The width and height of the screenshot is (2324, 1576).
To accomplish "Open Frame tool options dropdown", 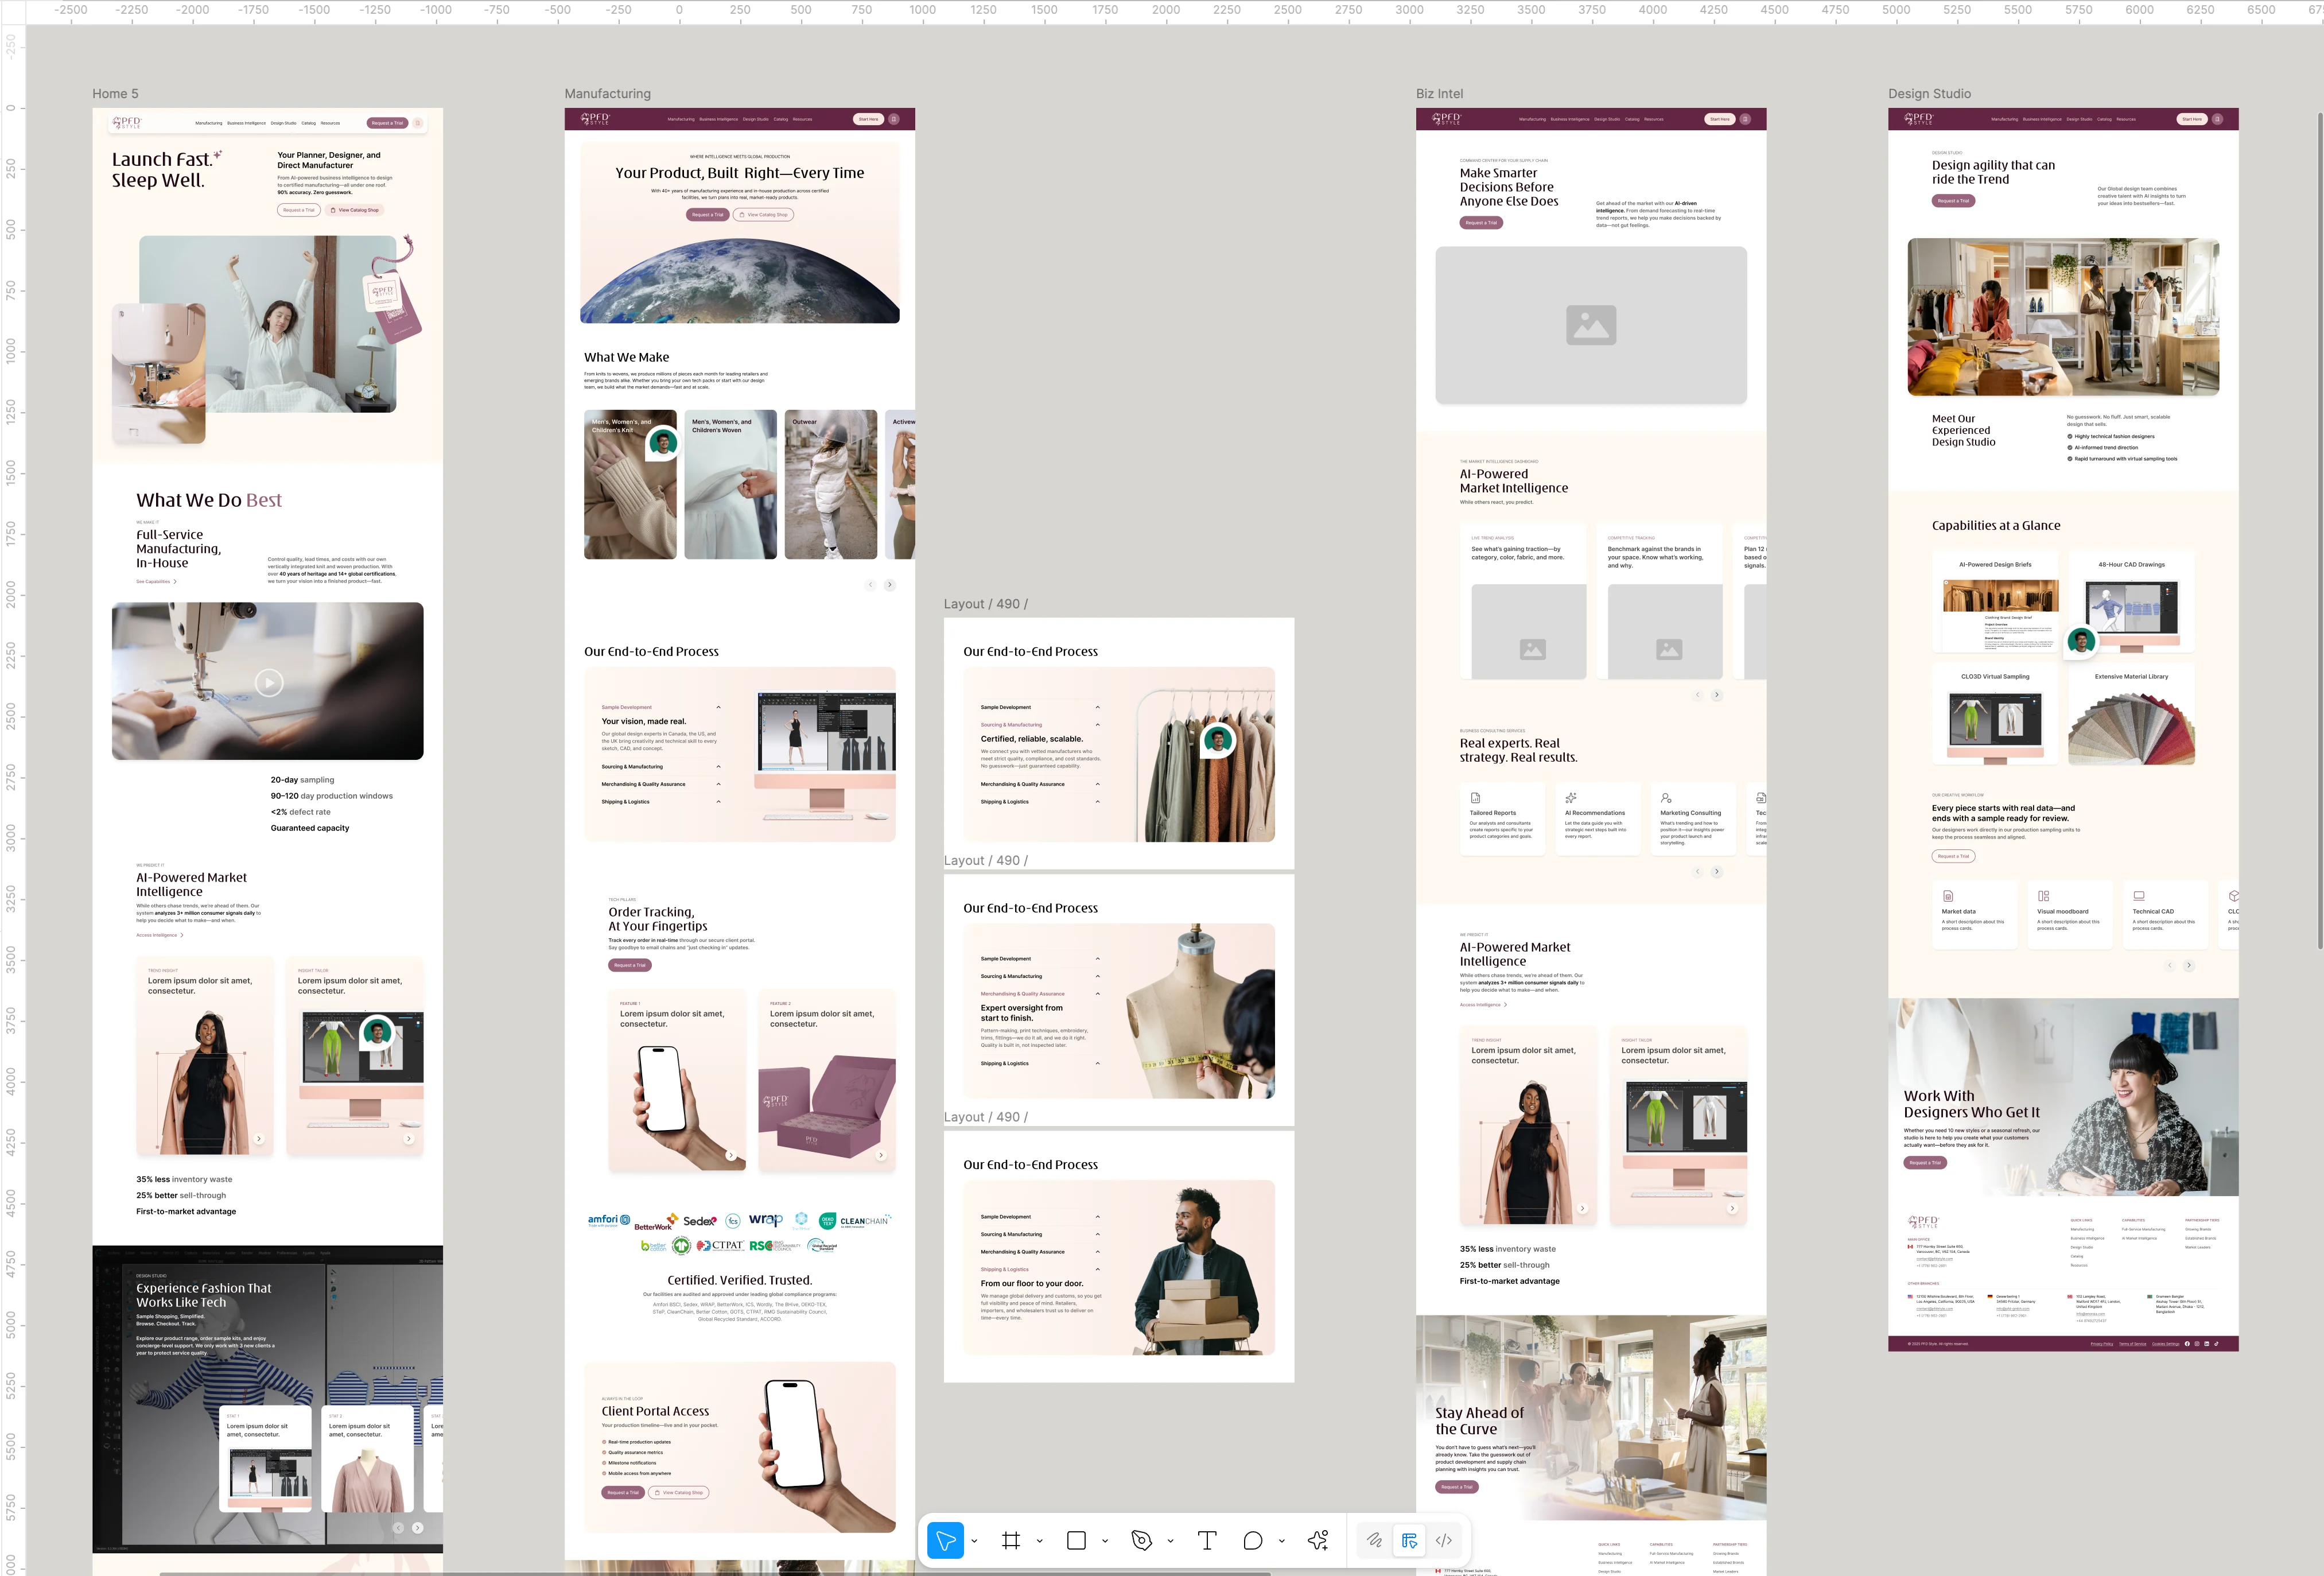I will [1040, 1541].
